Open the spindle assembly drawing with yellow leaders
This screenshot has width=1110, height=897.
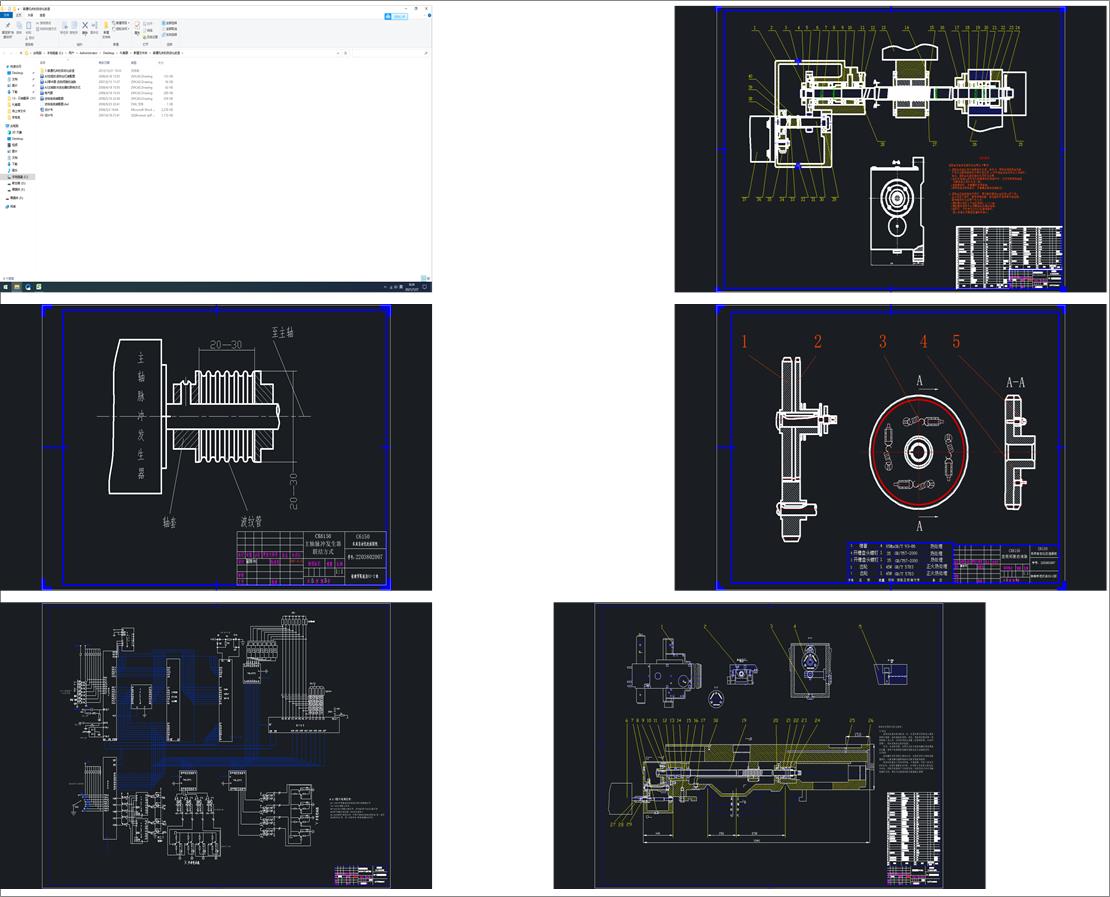892,149
